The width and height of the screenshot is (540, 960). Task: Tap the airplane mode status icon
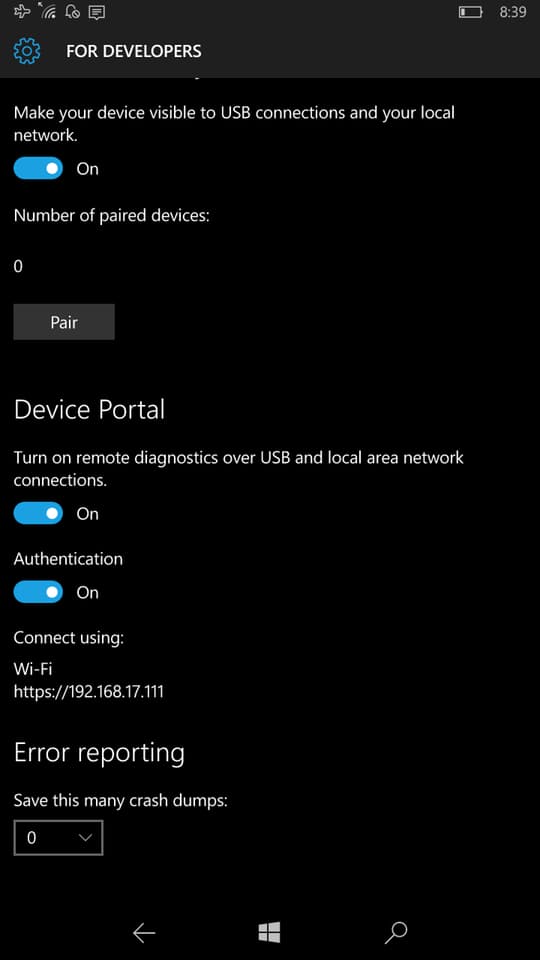(x=21, y=11)
